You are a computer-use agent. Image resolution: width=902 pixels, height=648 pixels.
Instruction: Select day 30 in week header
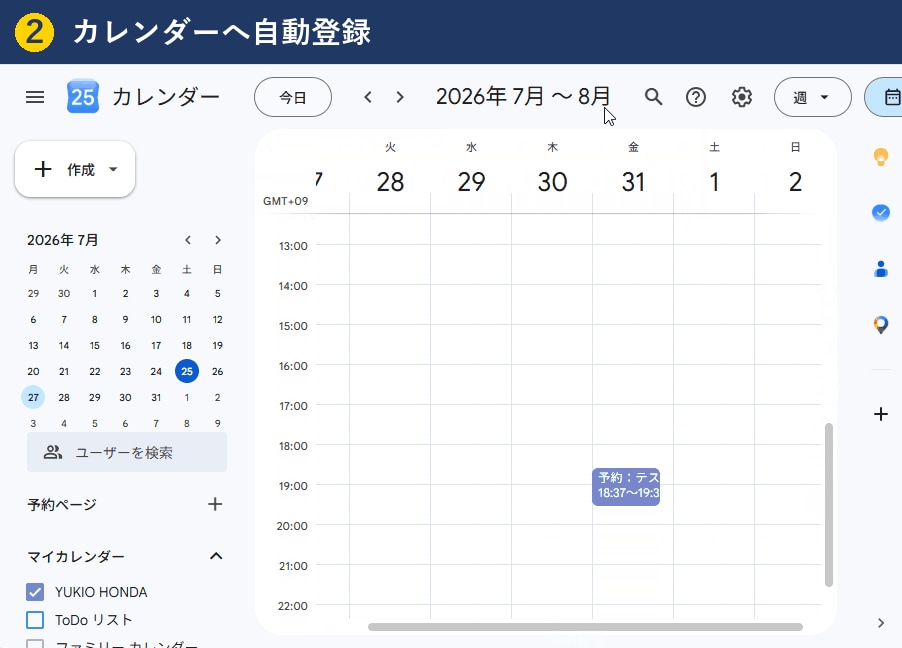(x=552, y=182)
